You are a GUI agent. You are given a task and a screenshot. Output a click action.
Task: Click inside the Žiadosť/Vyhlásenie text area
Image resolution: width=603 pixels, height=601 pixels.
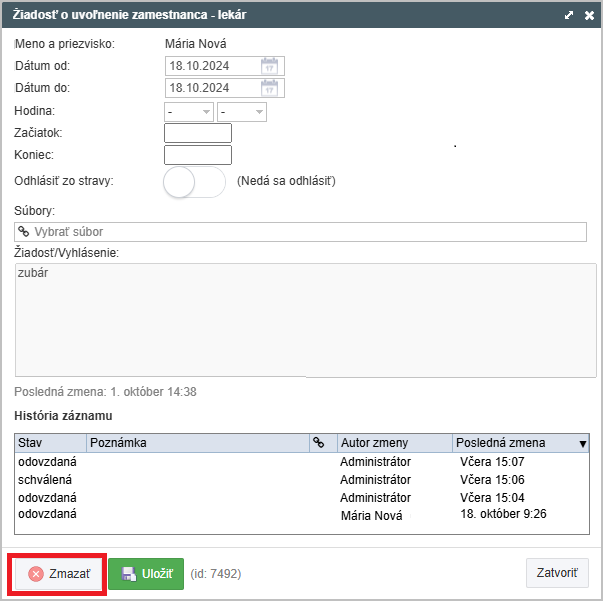306,320
